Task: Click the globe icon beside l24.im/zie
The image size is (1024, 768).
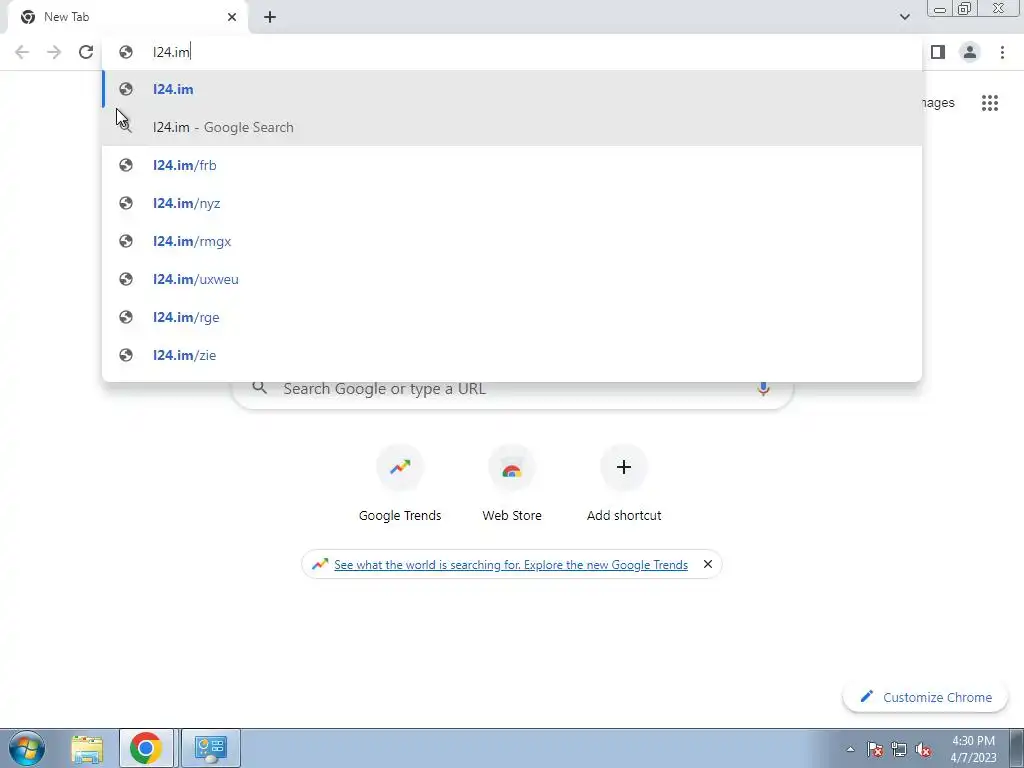Action: pos(126,355)
